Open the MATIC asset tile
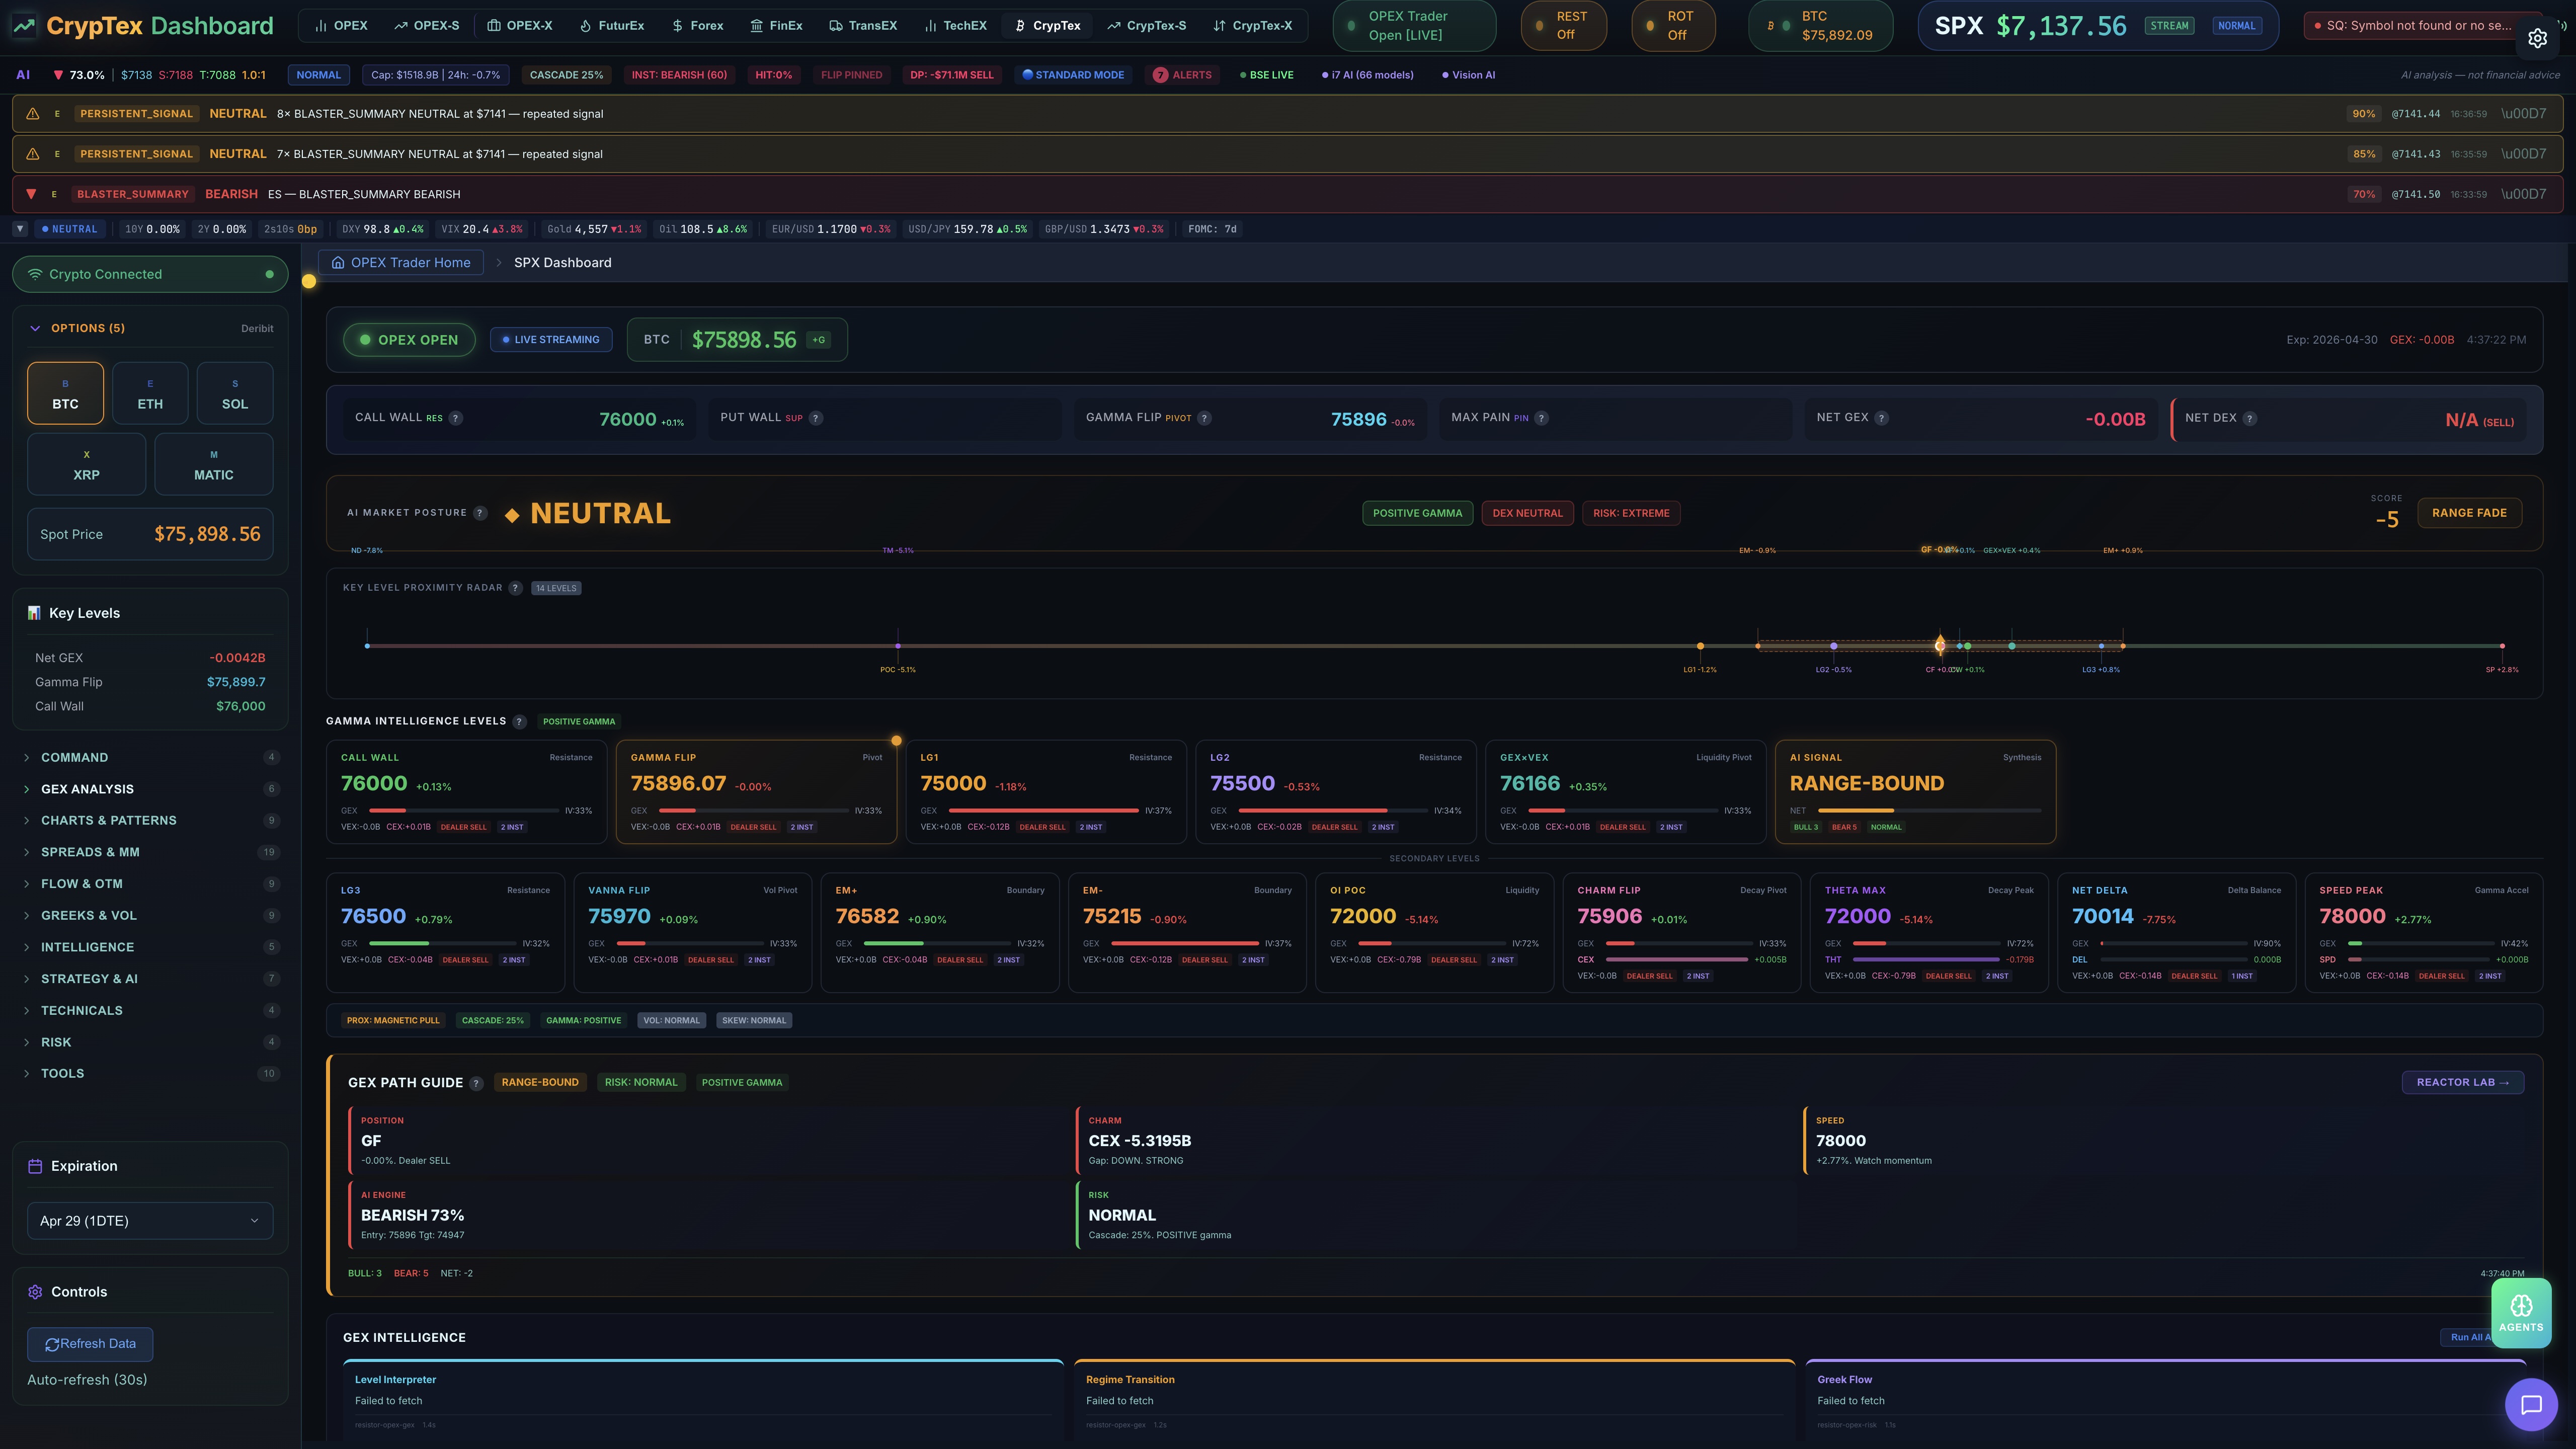The width and height of the screenshot is (2576, 1449). click(213, 464)
